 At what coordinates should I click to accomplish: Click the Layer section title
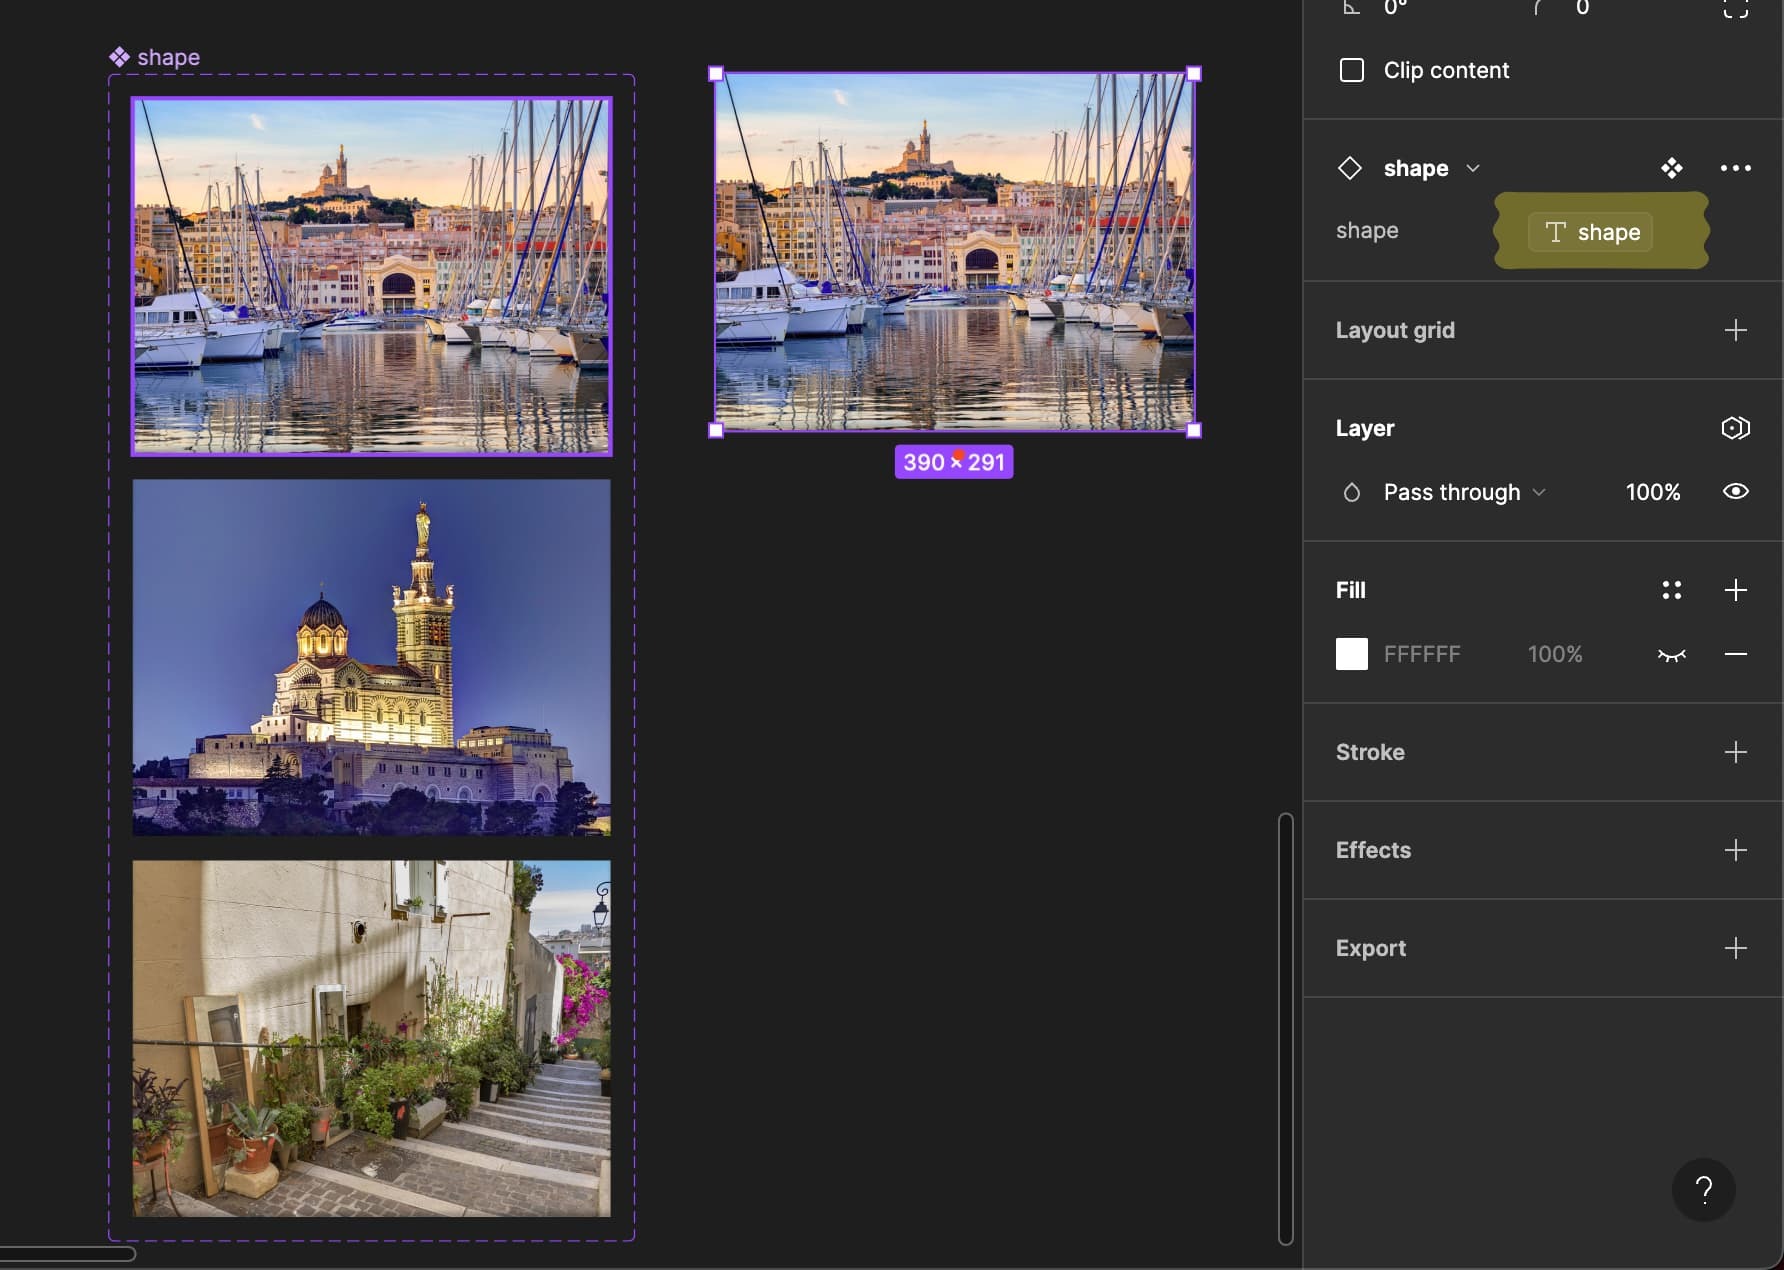point(1365,428)
